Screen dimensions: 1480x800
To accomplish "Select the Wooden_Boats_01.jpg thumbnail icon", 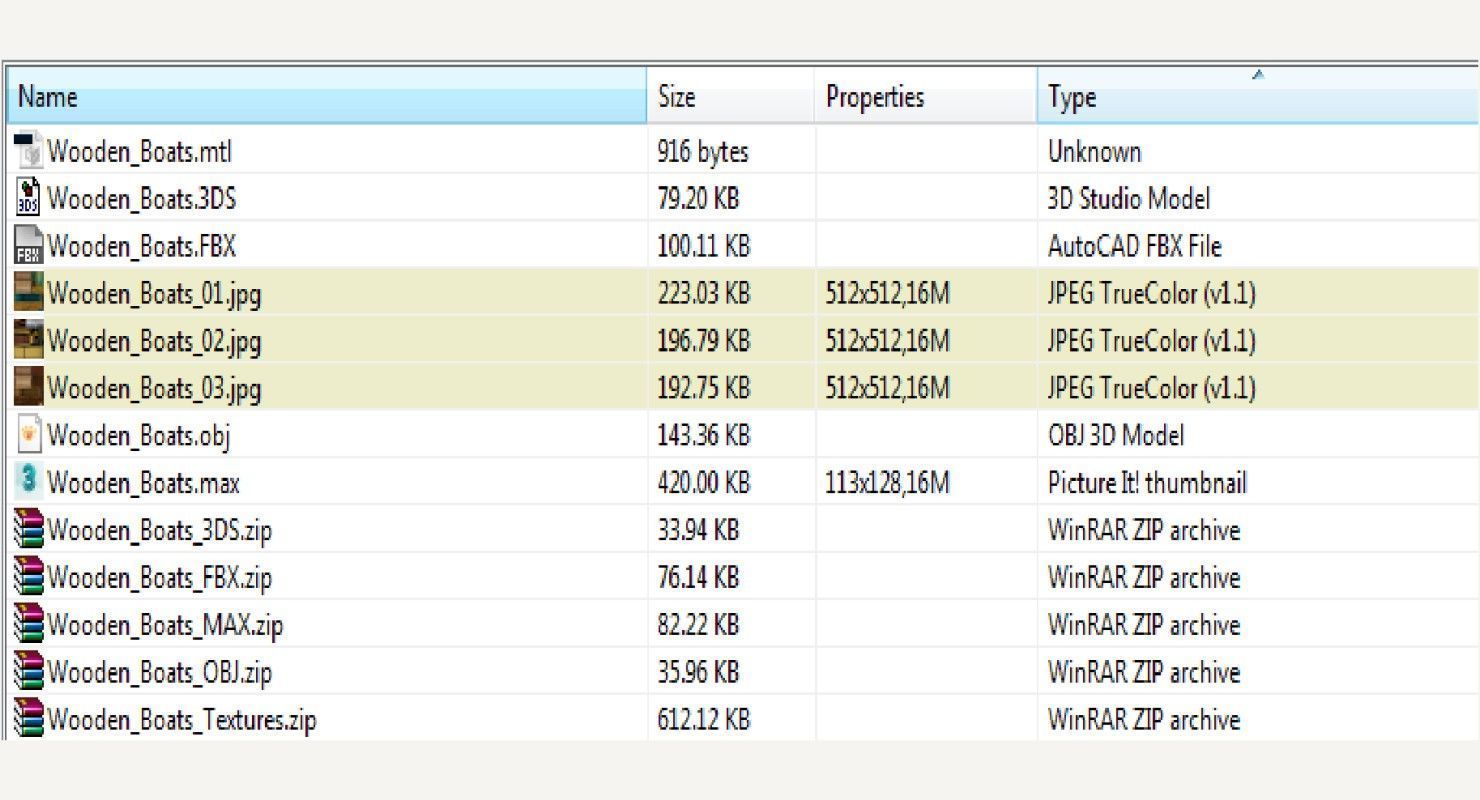I will point(29,293).
